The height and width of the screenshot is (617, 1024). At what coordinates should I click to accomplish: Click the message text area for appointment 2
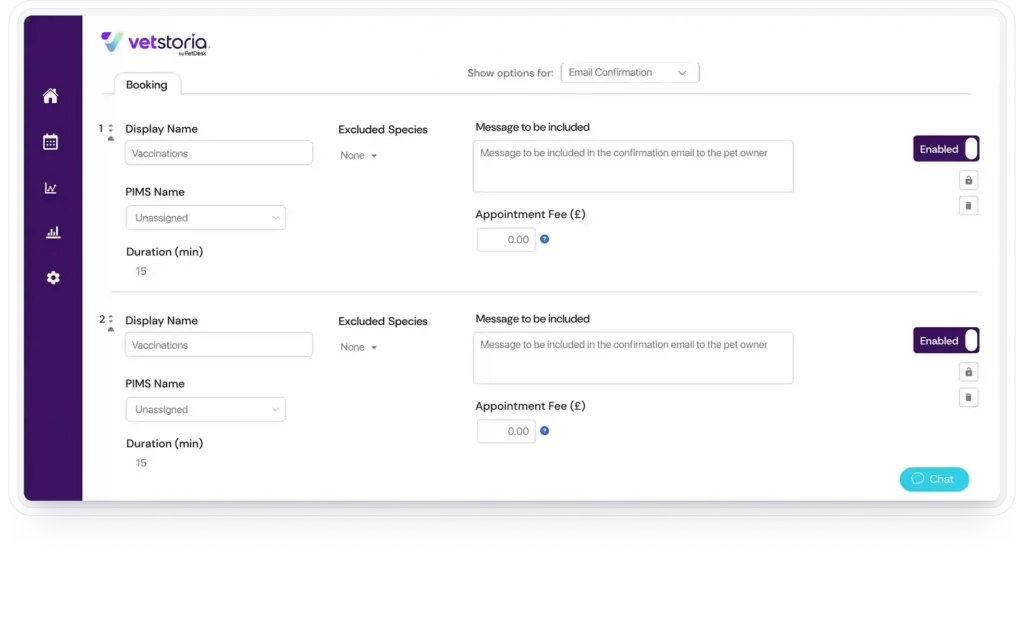[x=633, y=358]
